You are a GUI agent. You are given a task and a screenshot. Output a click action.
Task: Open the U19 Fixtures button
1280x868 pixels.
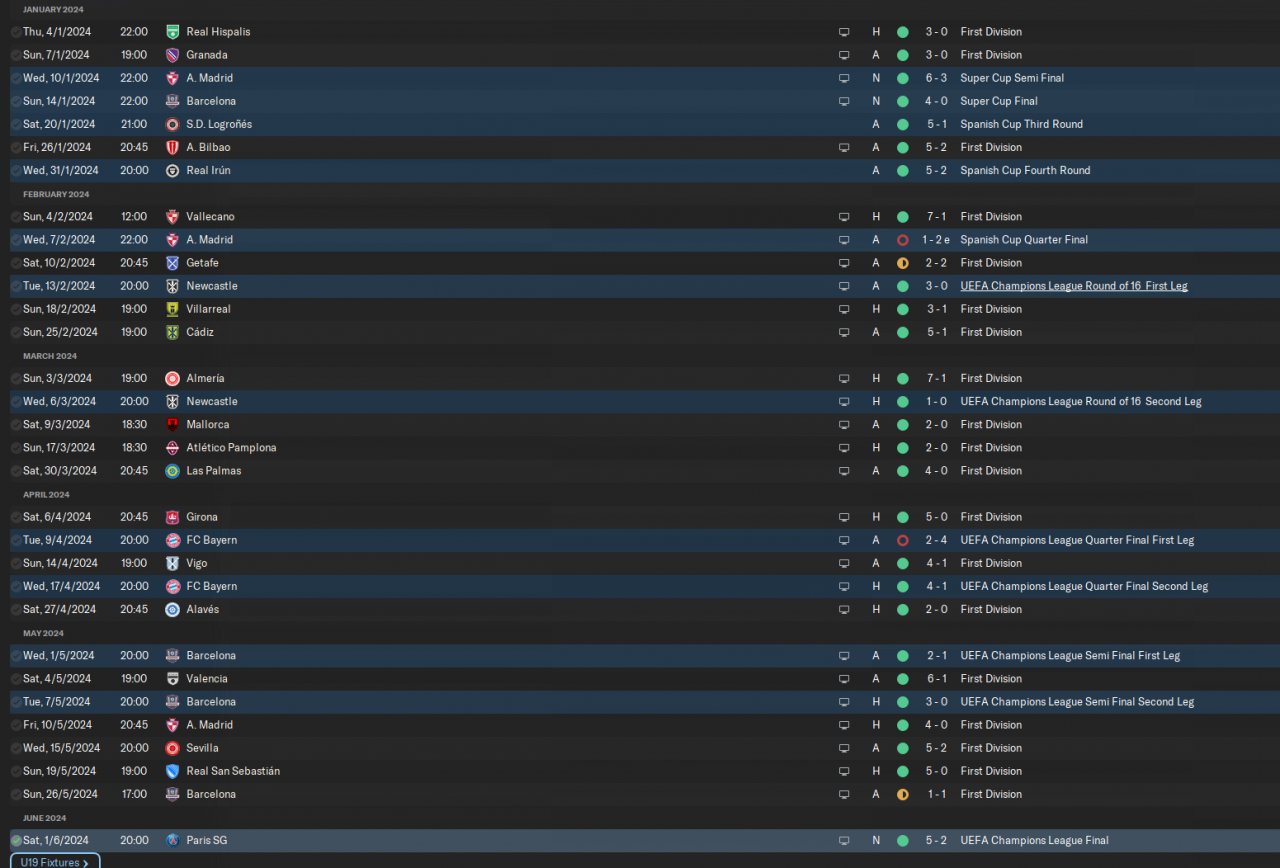55,862
